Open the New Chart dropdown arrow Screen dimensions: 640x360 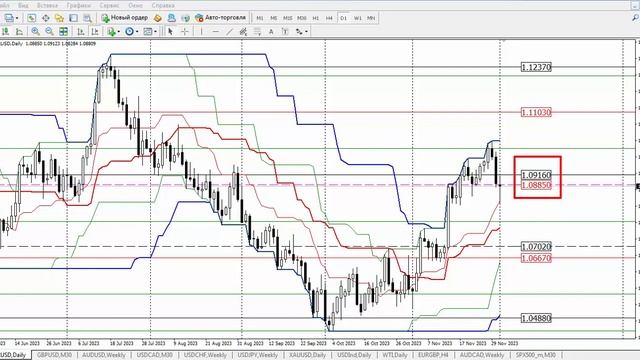point(17,18)
